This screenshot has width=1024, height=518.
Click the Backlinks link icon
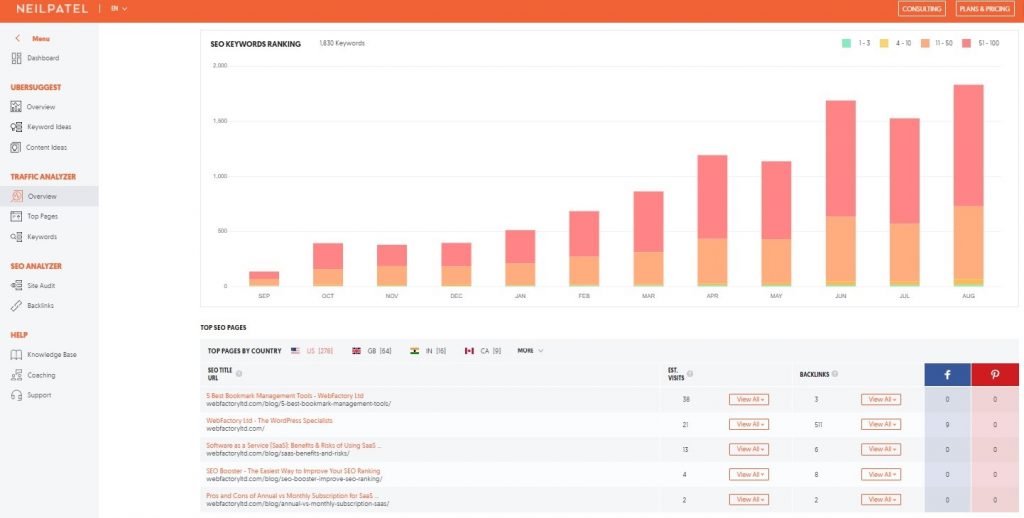(16, 306)
